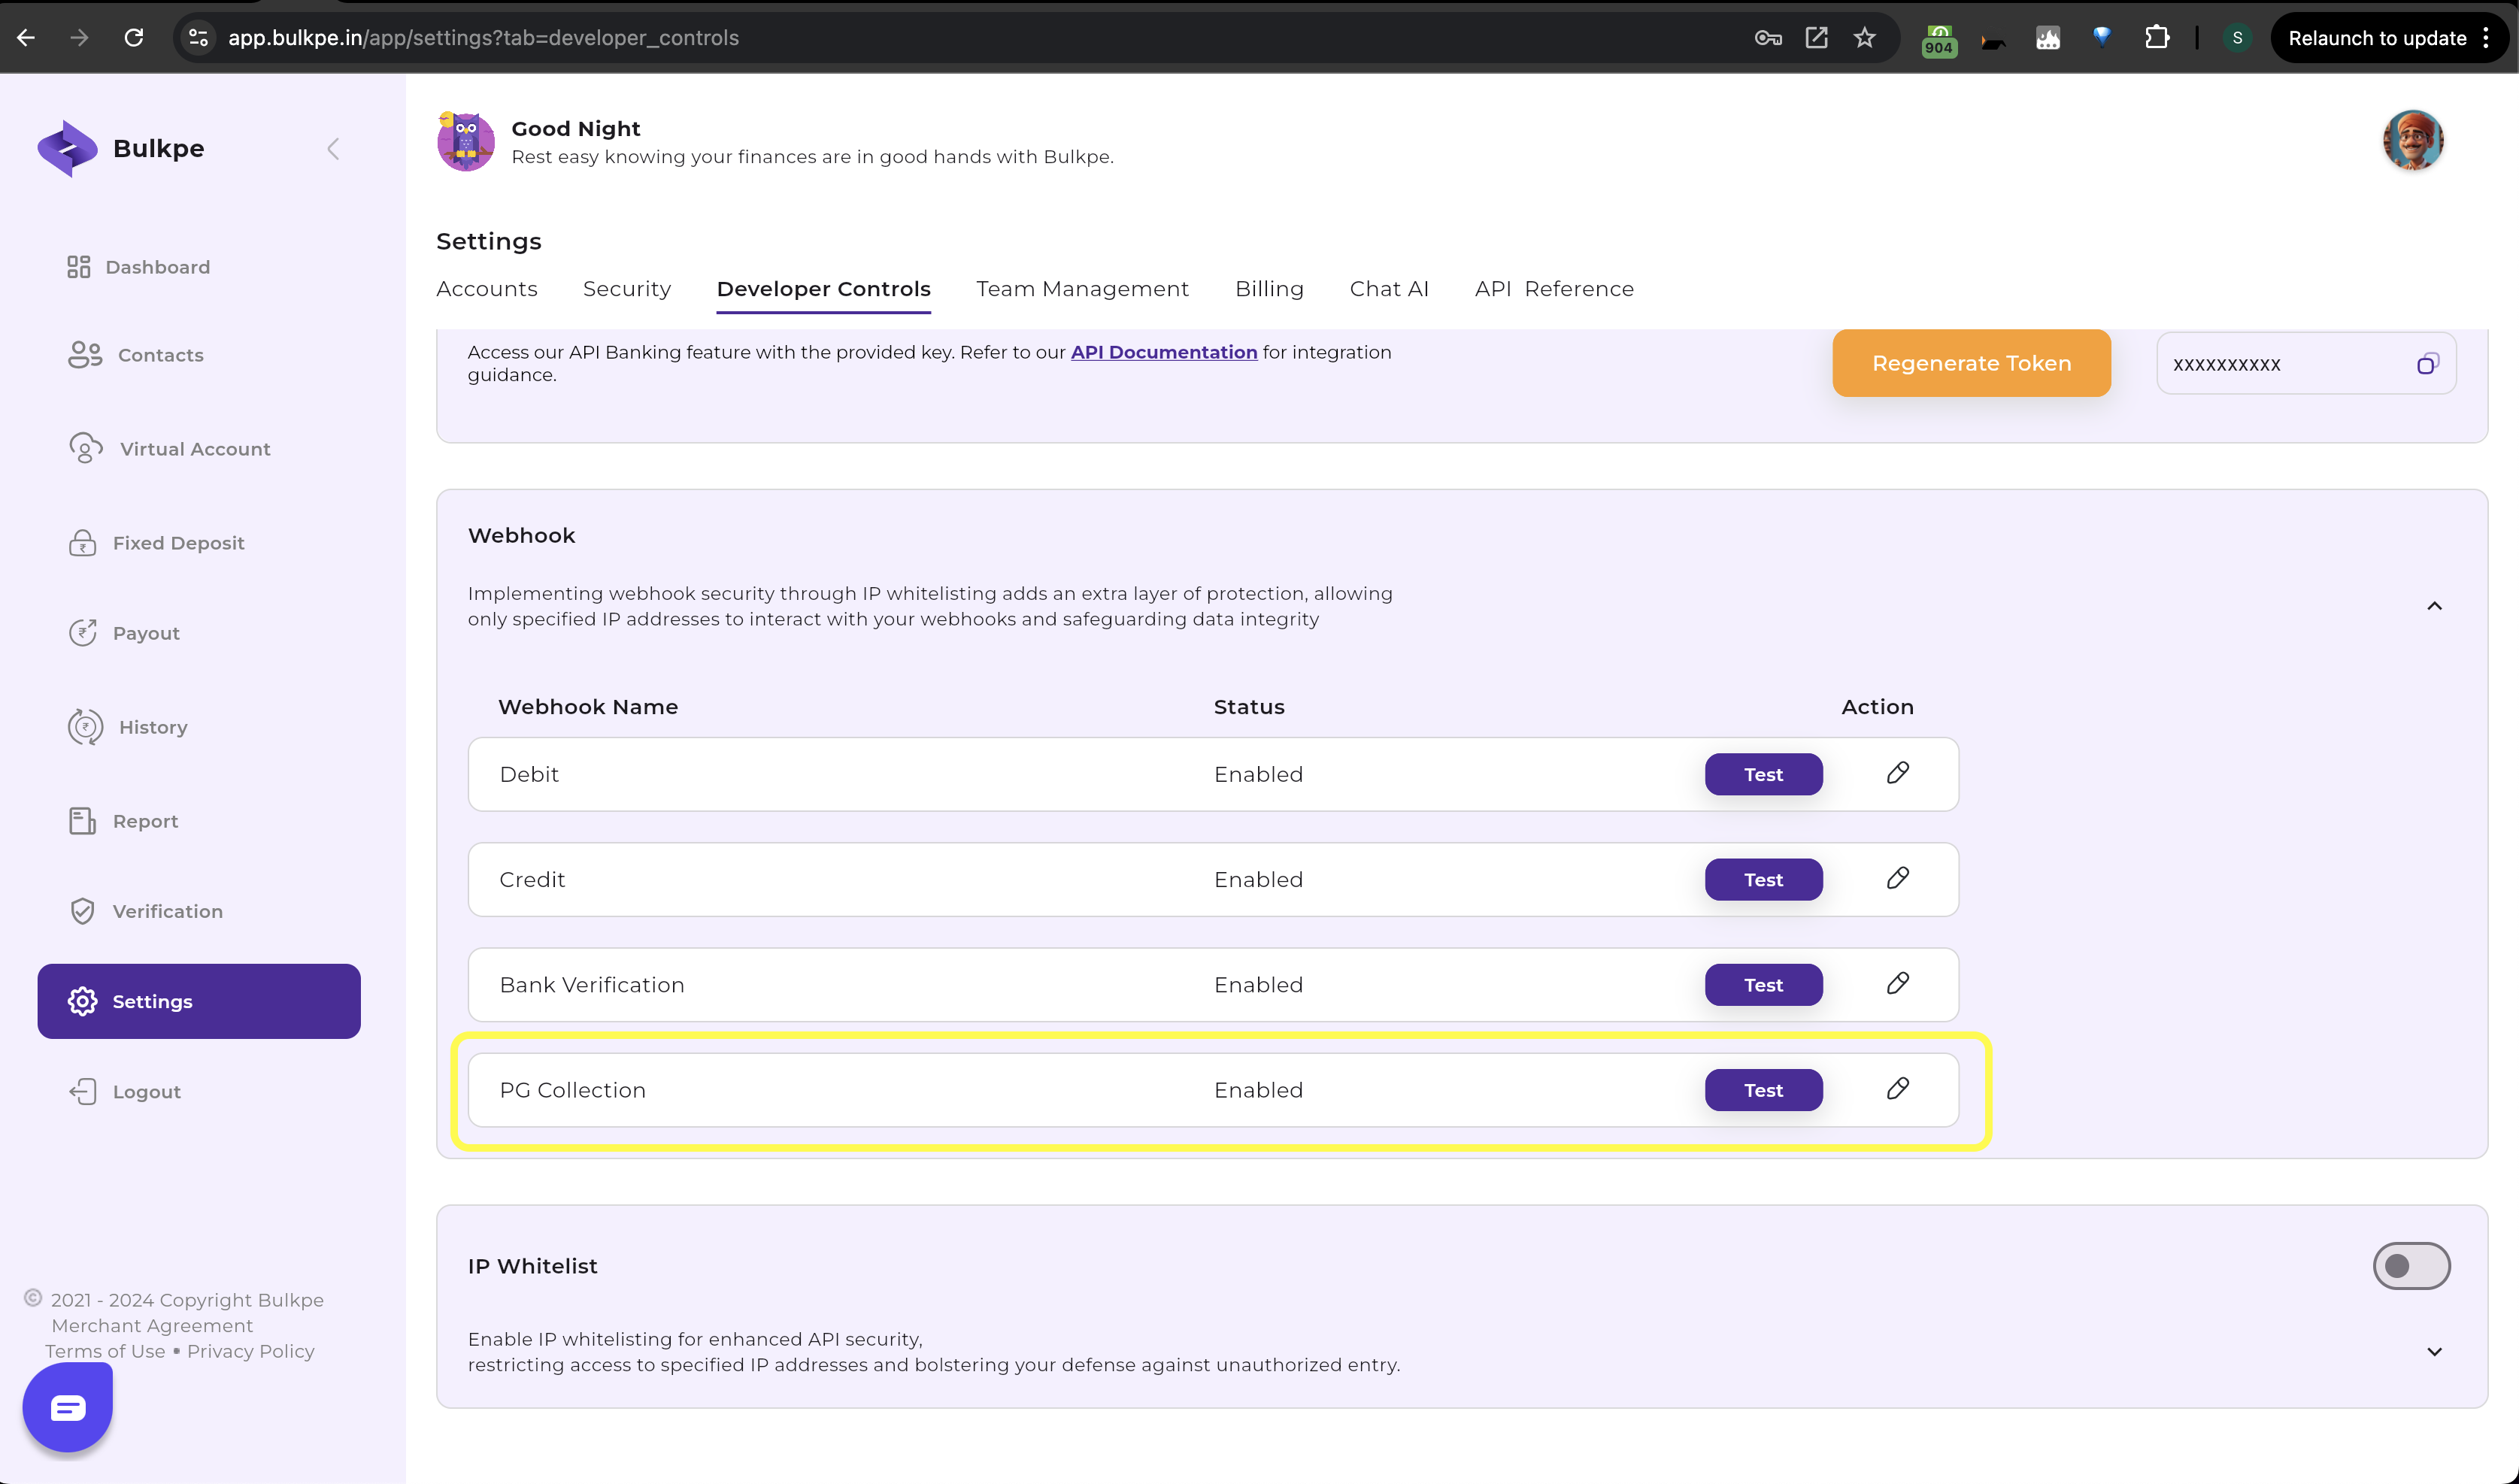Bookmark this page with the star

click(1864, 38)
